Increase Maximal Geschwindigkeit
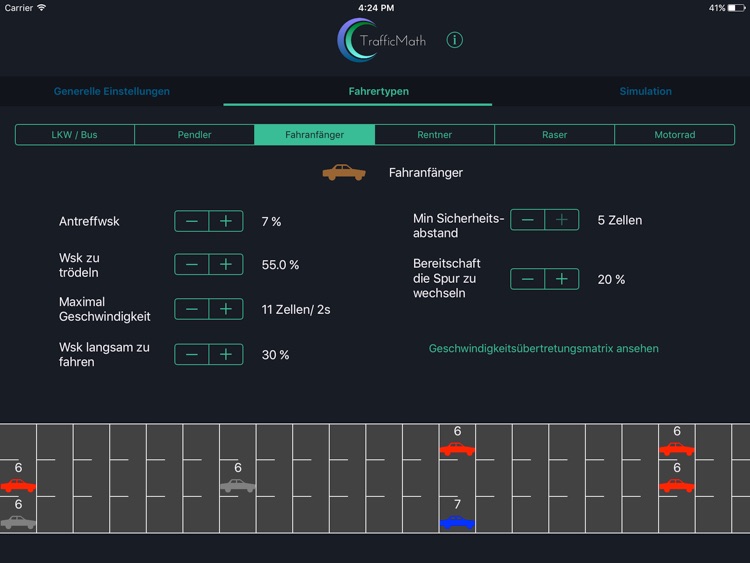The width and height of the screenshot is (750, 563). pyautogui.click(x=226, y=309)
